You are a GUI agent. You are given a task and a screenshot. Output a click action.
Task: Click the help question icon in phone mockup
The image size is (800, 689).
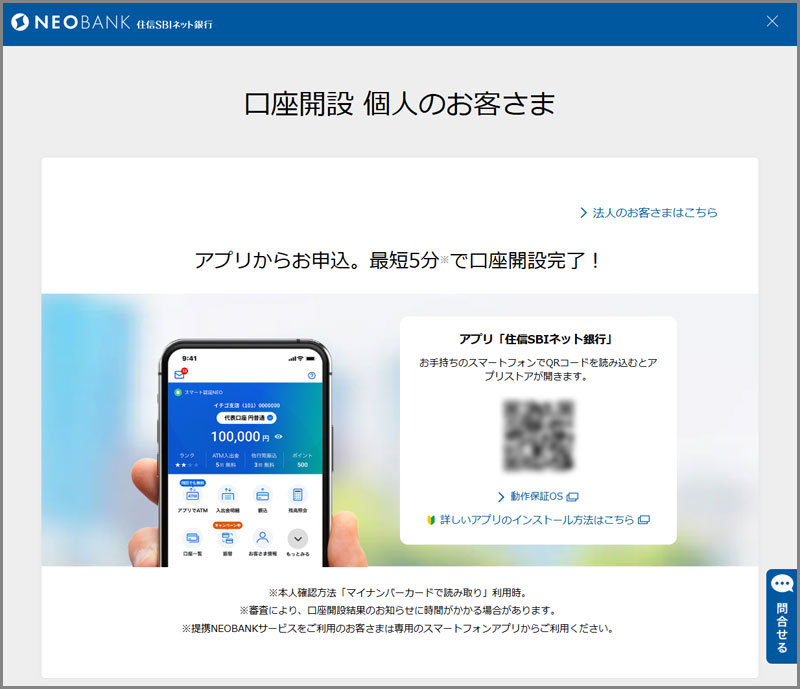tap(312, 376)
